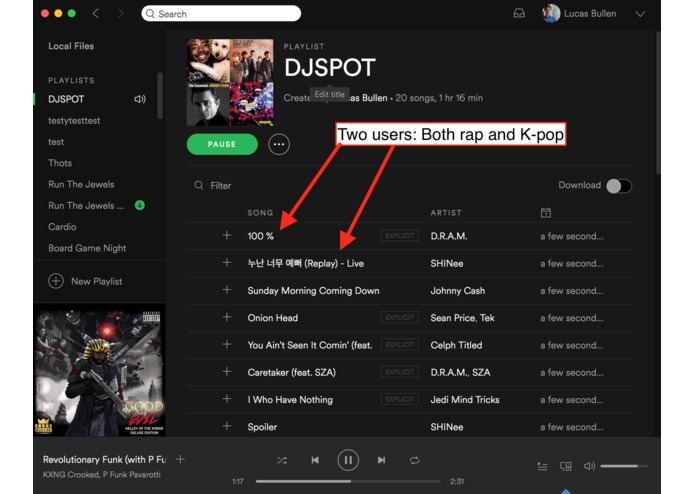Viewport: 695px width, 494px height.
Task: Click the green downloaded arrow icon
Action: click(140, 205)
